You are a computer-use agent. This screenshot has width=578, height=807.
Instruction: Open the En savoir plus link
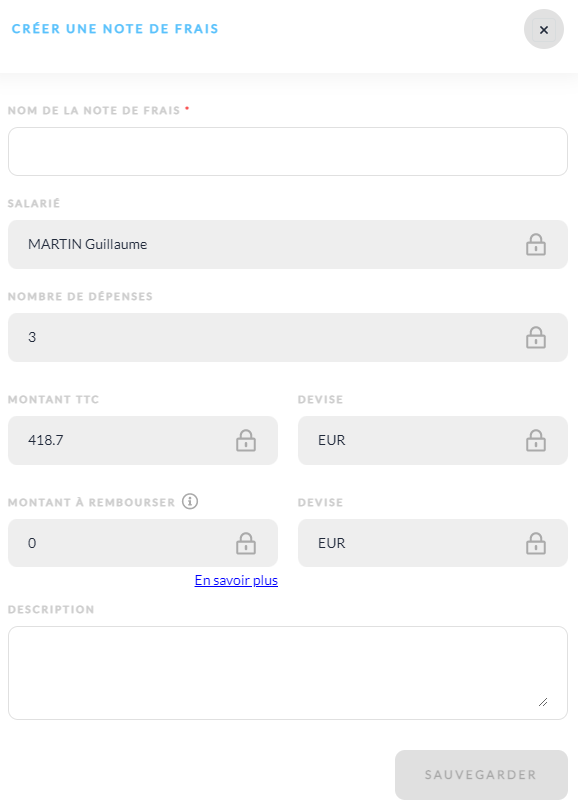[x=236, y=580]
